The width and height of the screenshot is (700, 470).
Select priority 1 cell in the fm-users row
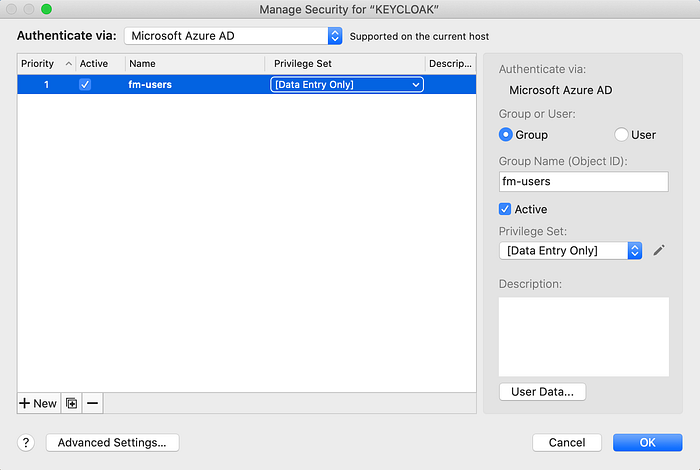pos(46,84)
